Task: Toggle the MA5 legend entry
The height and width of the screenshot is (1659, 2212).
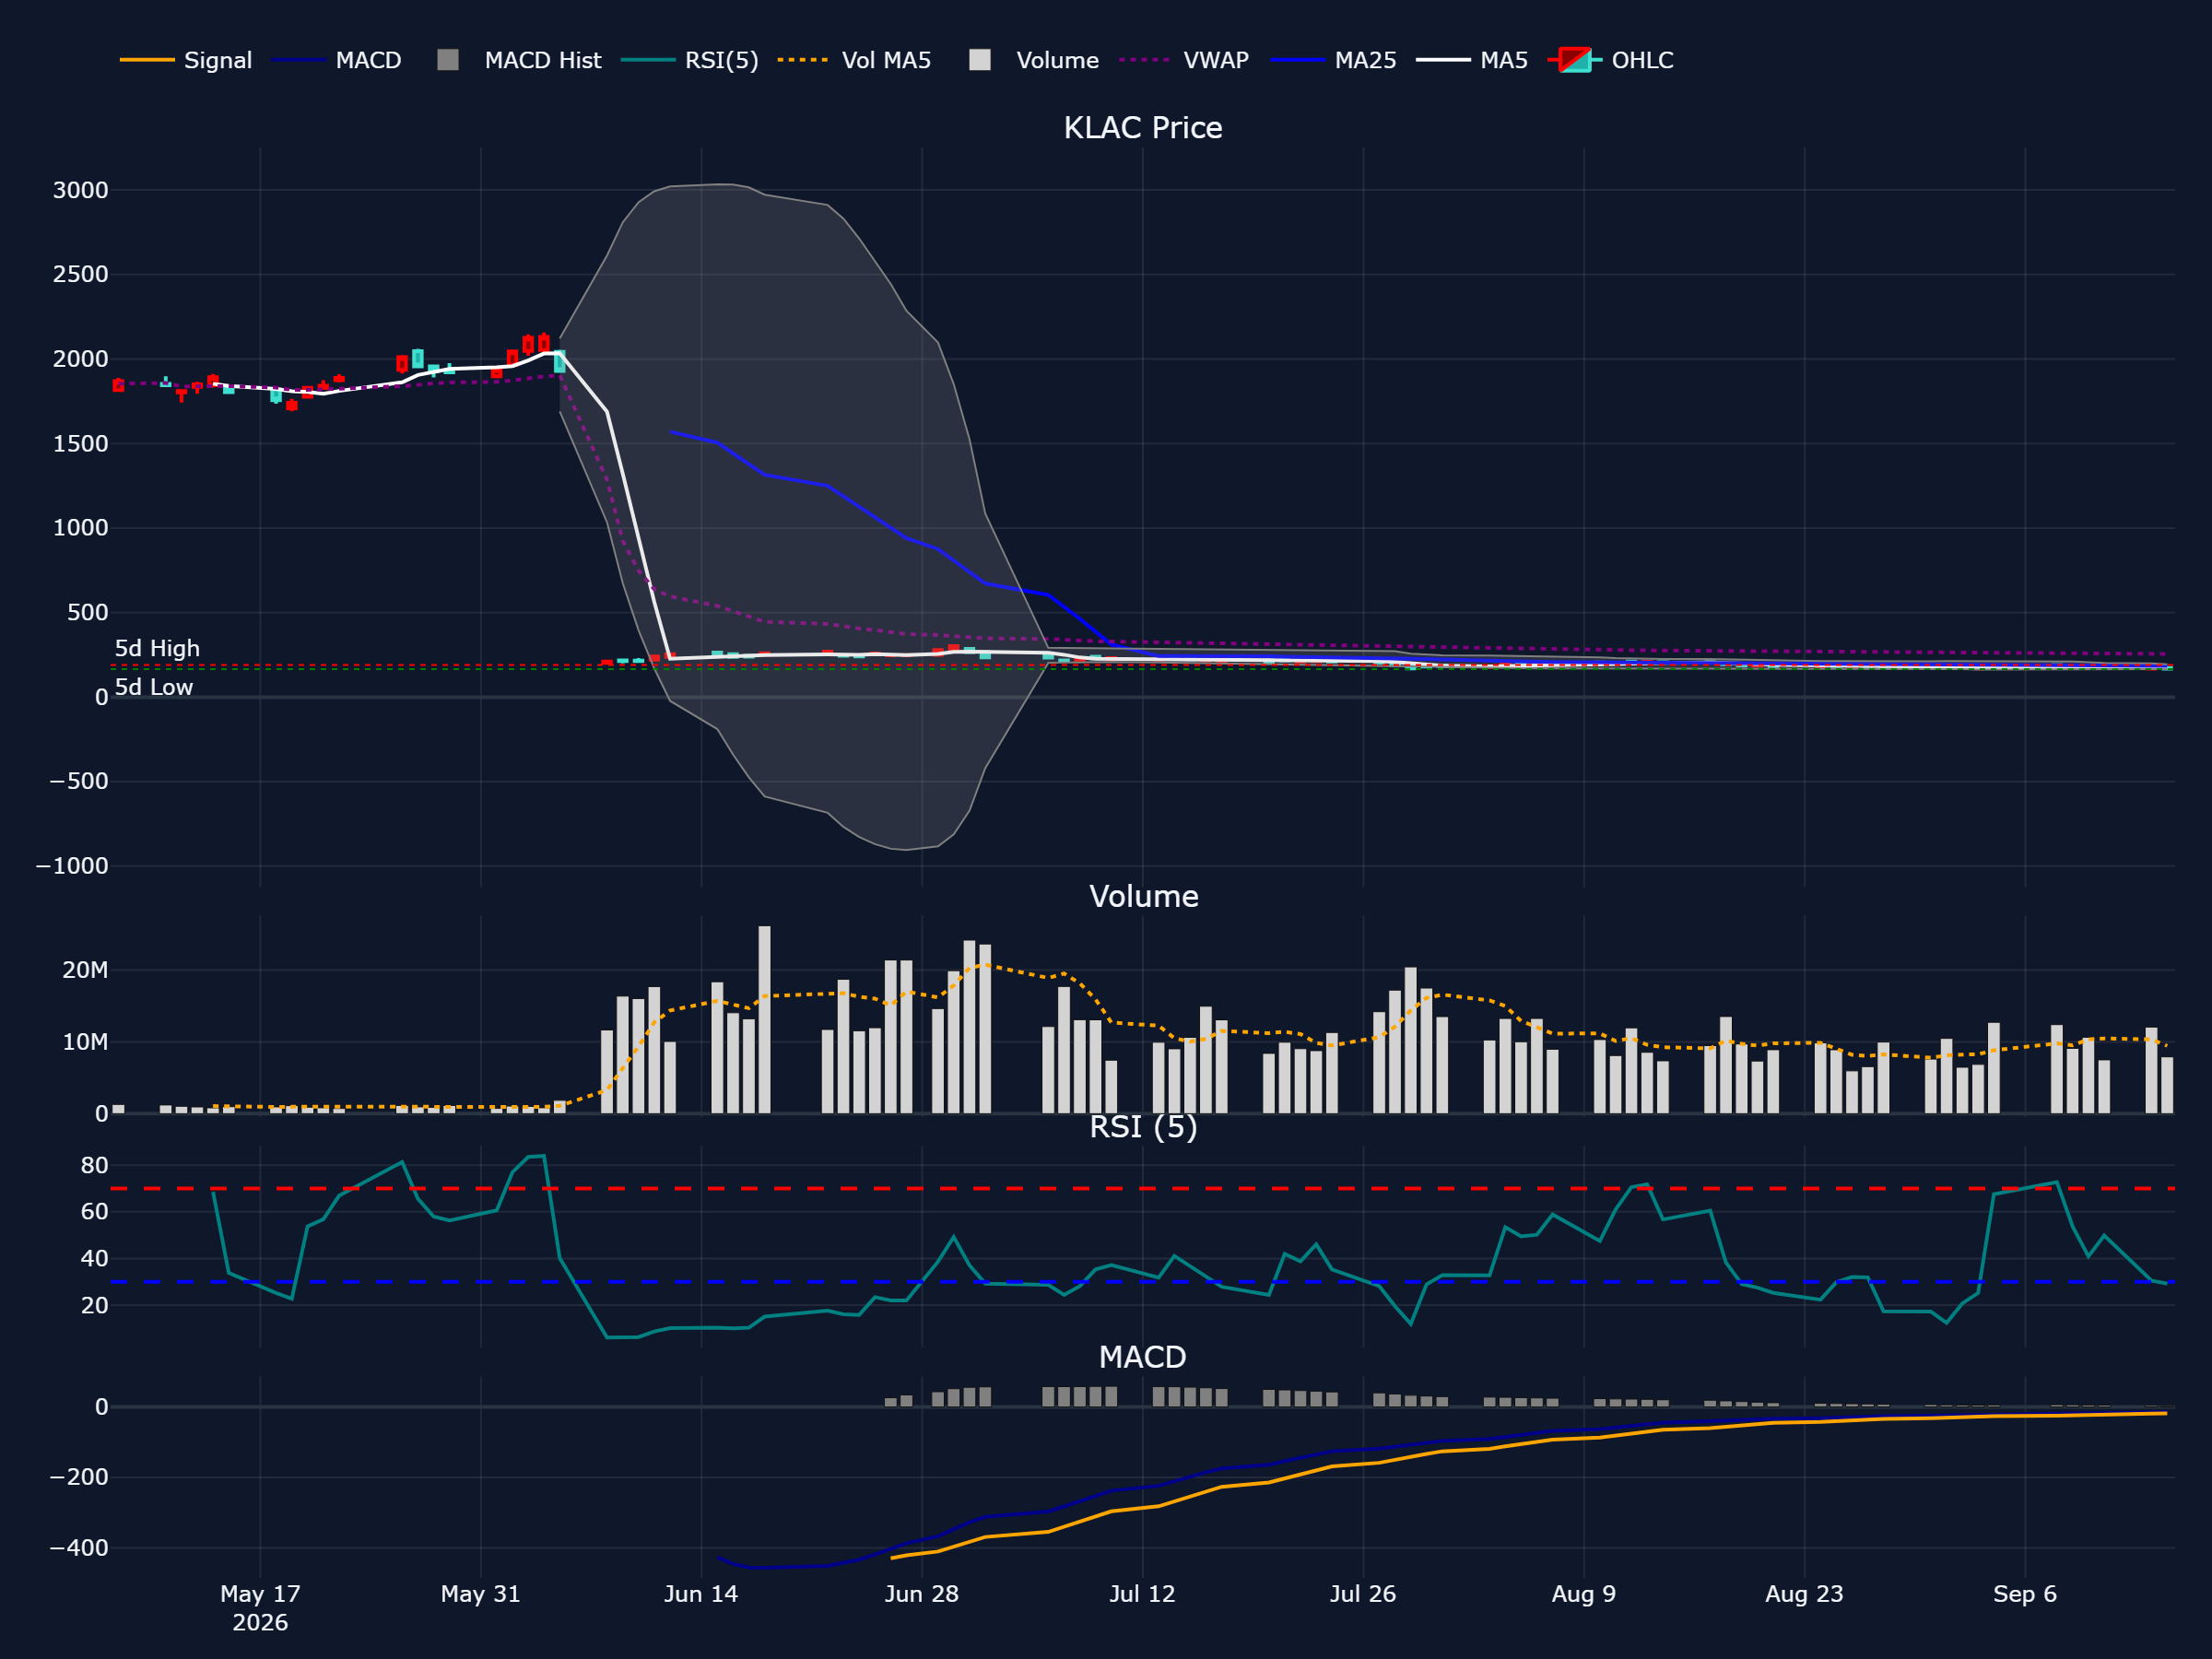Action: [1472, 60]
